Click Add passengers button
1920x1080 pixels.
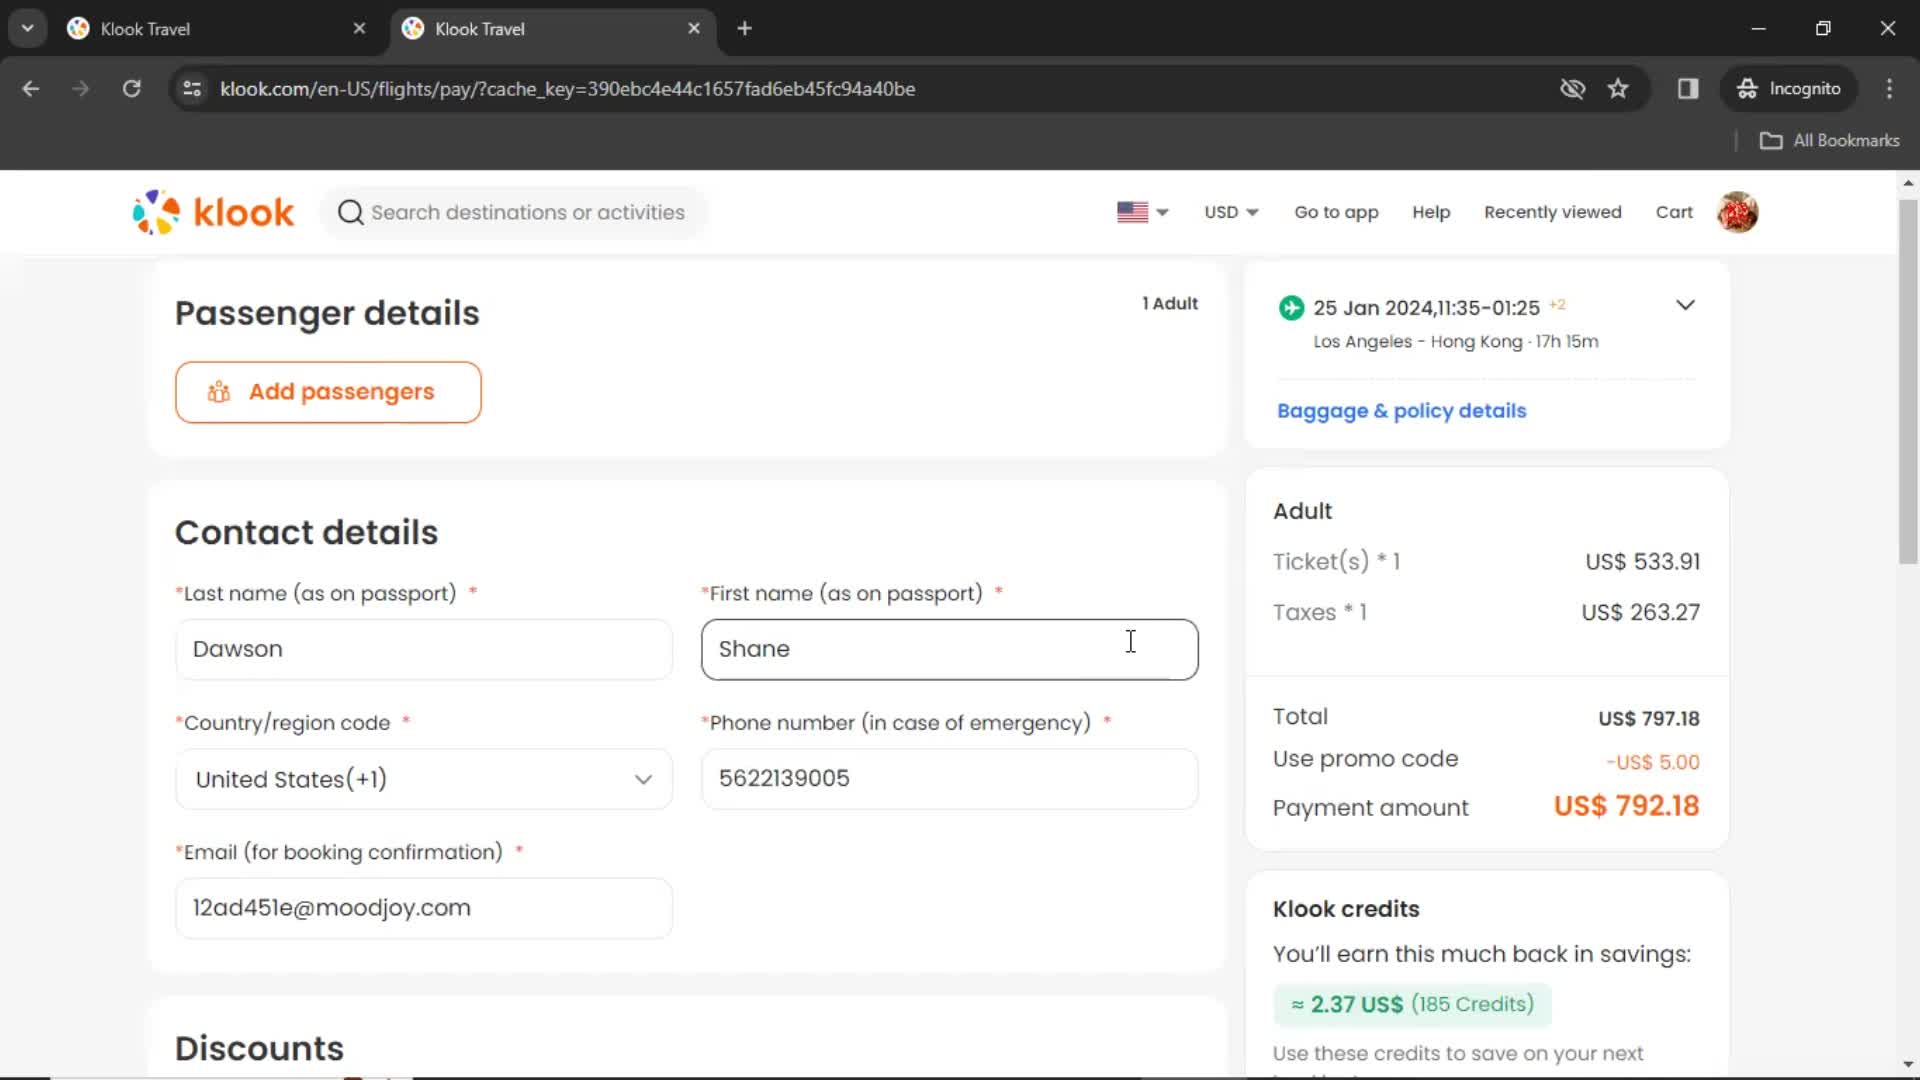[327, 392]
